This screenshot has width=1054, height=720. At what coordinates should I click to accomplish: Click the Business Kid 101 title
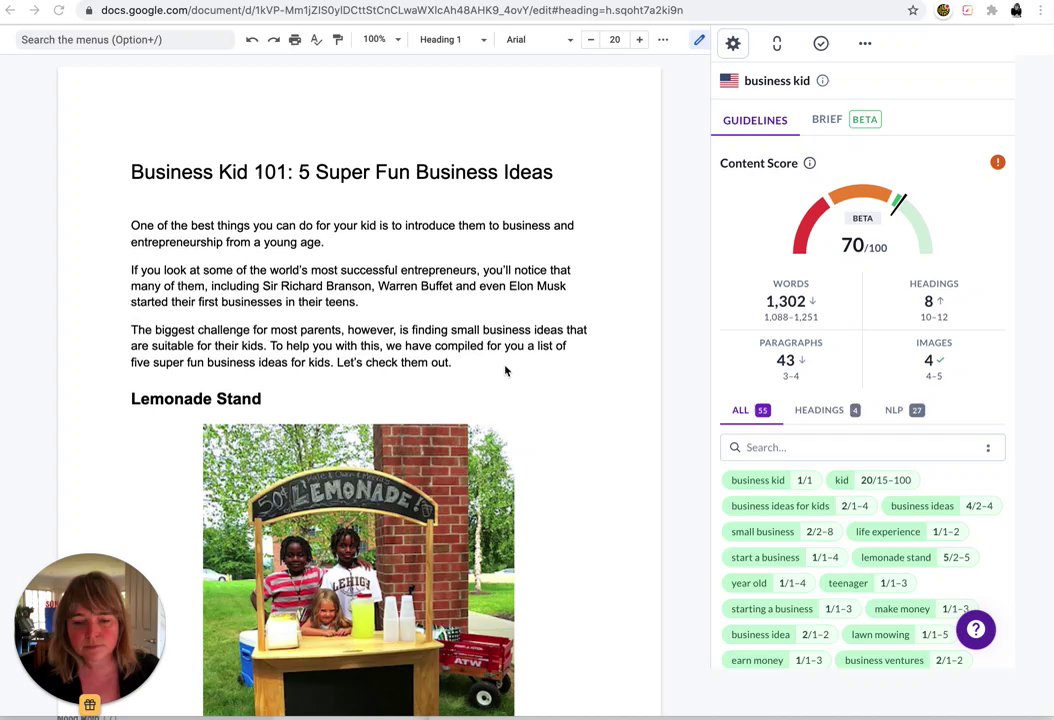click(341, 172)
